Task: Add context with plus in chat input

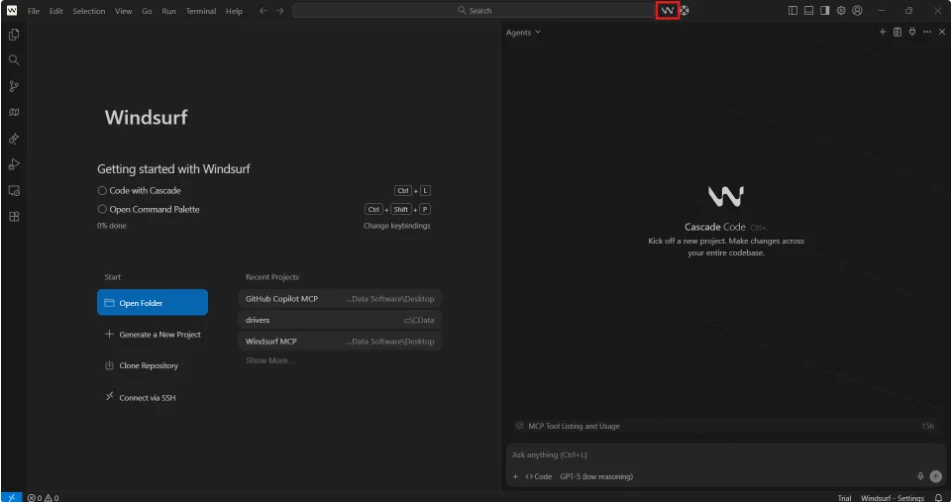Action: pos(516,477)
